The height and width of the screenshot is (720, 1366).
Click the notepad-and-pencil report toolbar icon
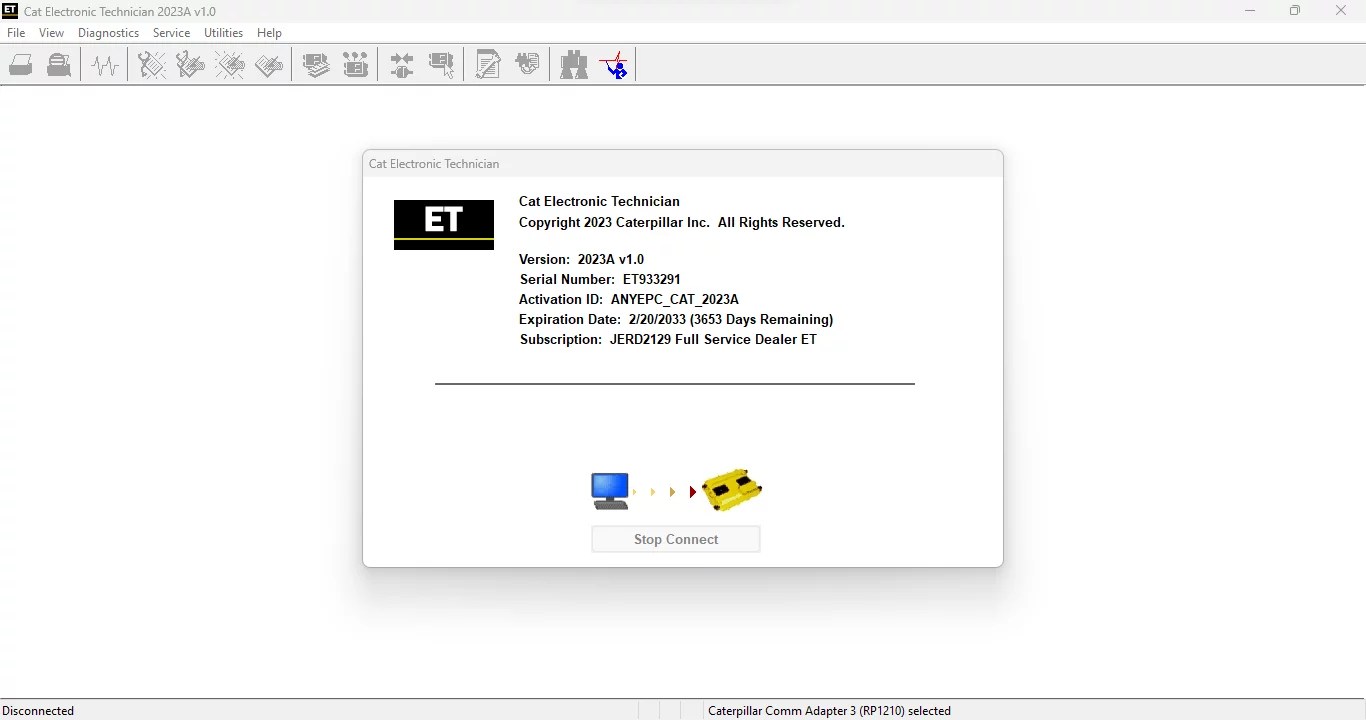488,64
